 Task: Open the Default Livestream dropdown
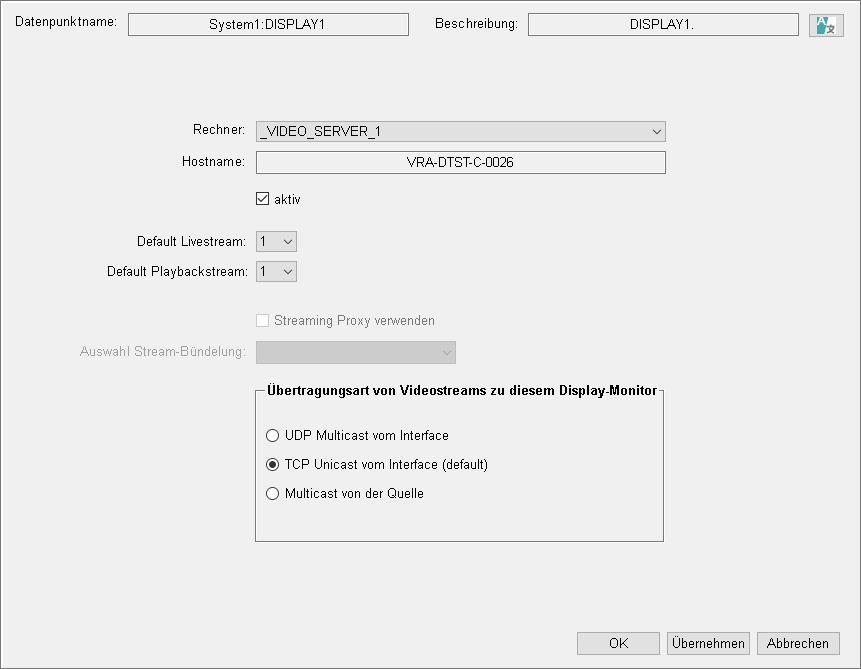[276, 242]
